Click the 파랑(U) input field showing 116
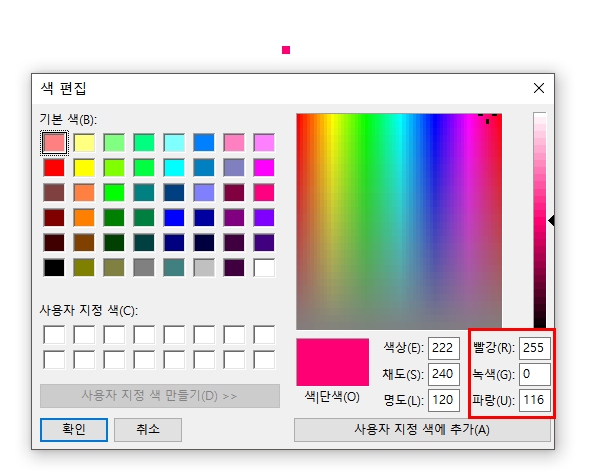 [x=534, y=400]
